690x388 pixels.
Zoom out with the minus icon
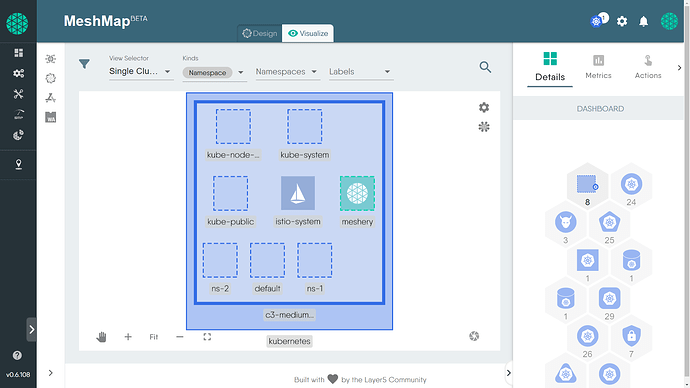tap(180, 337)
